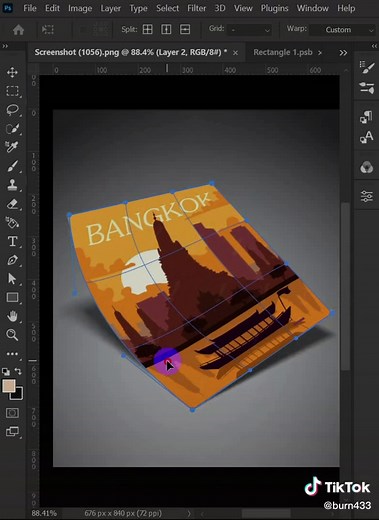Image resolution: width=379 pixels, height=520 pixels.
Task: Split the warp crosswise
Action: coord(148,29)
